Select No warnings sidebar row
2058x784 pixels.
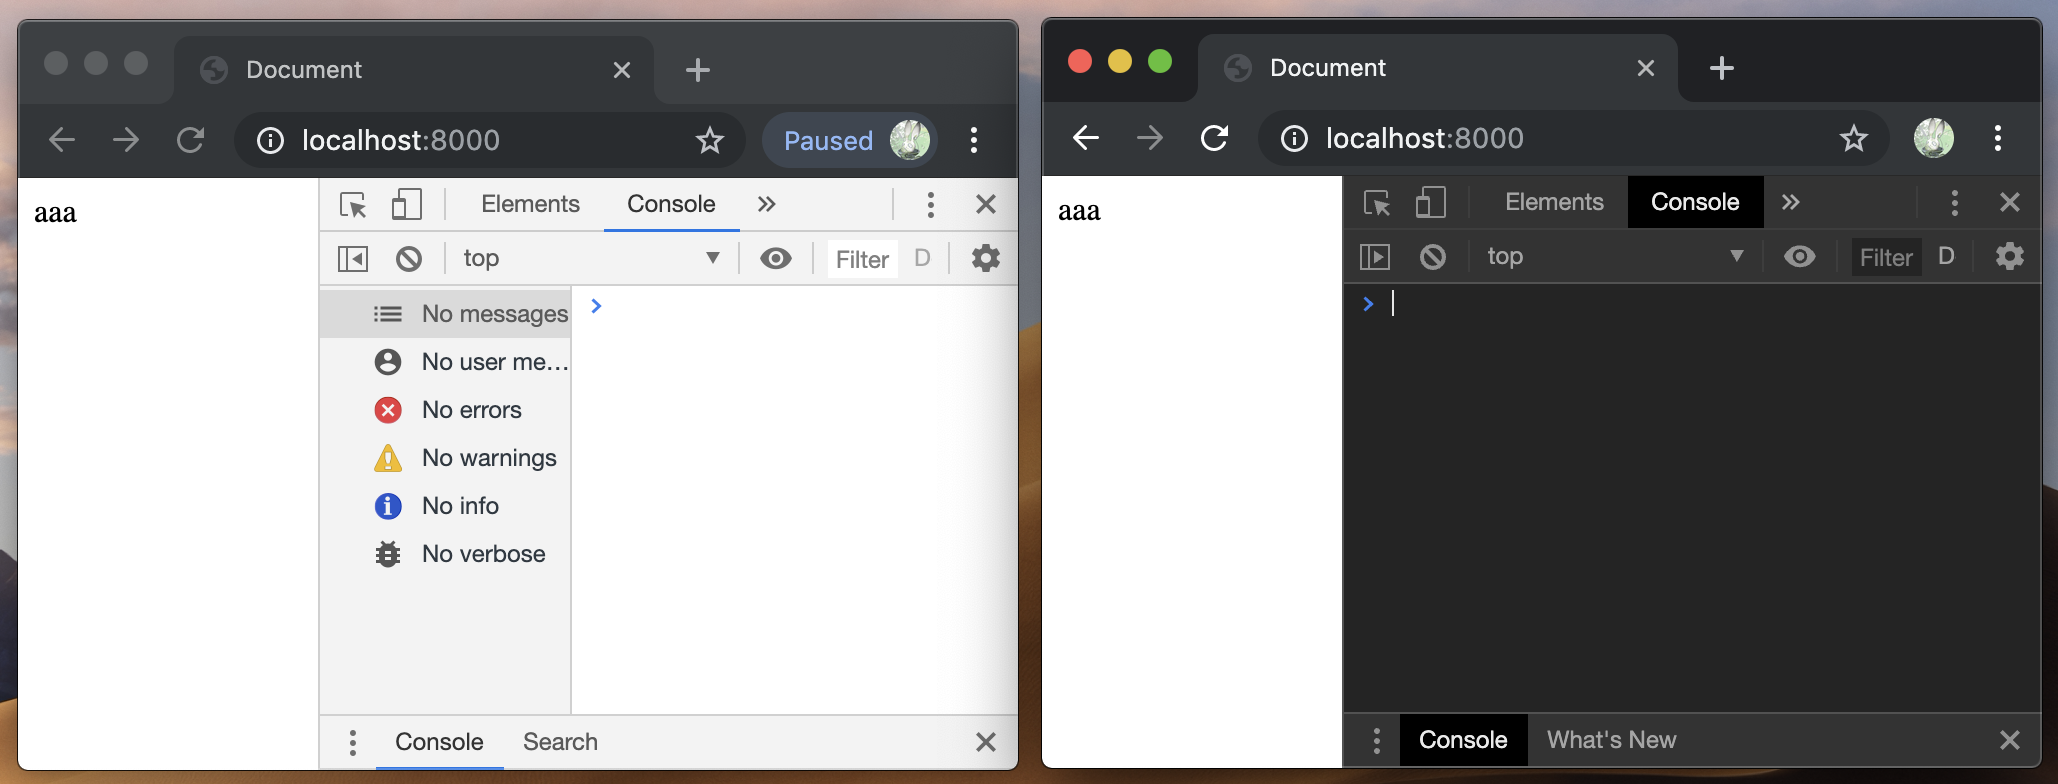click(446, 458)
